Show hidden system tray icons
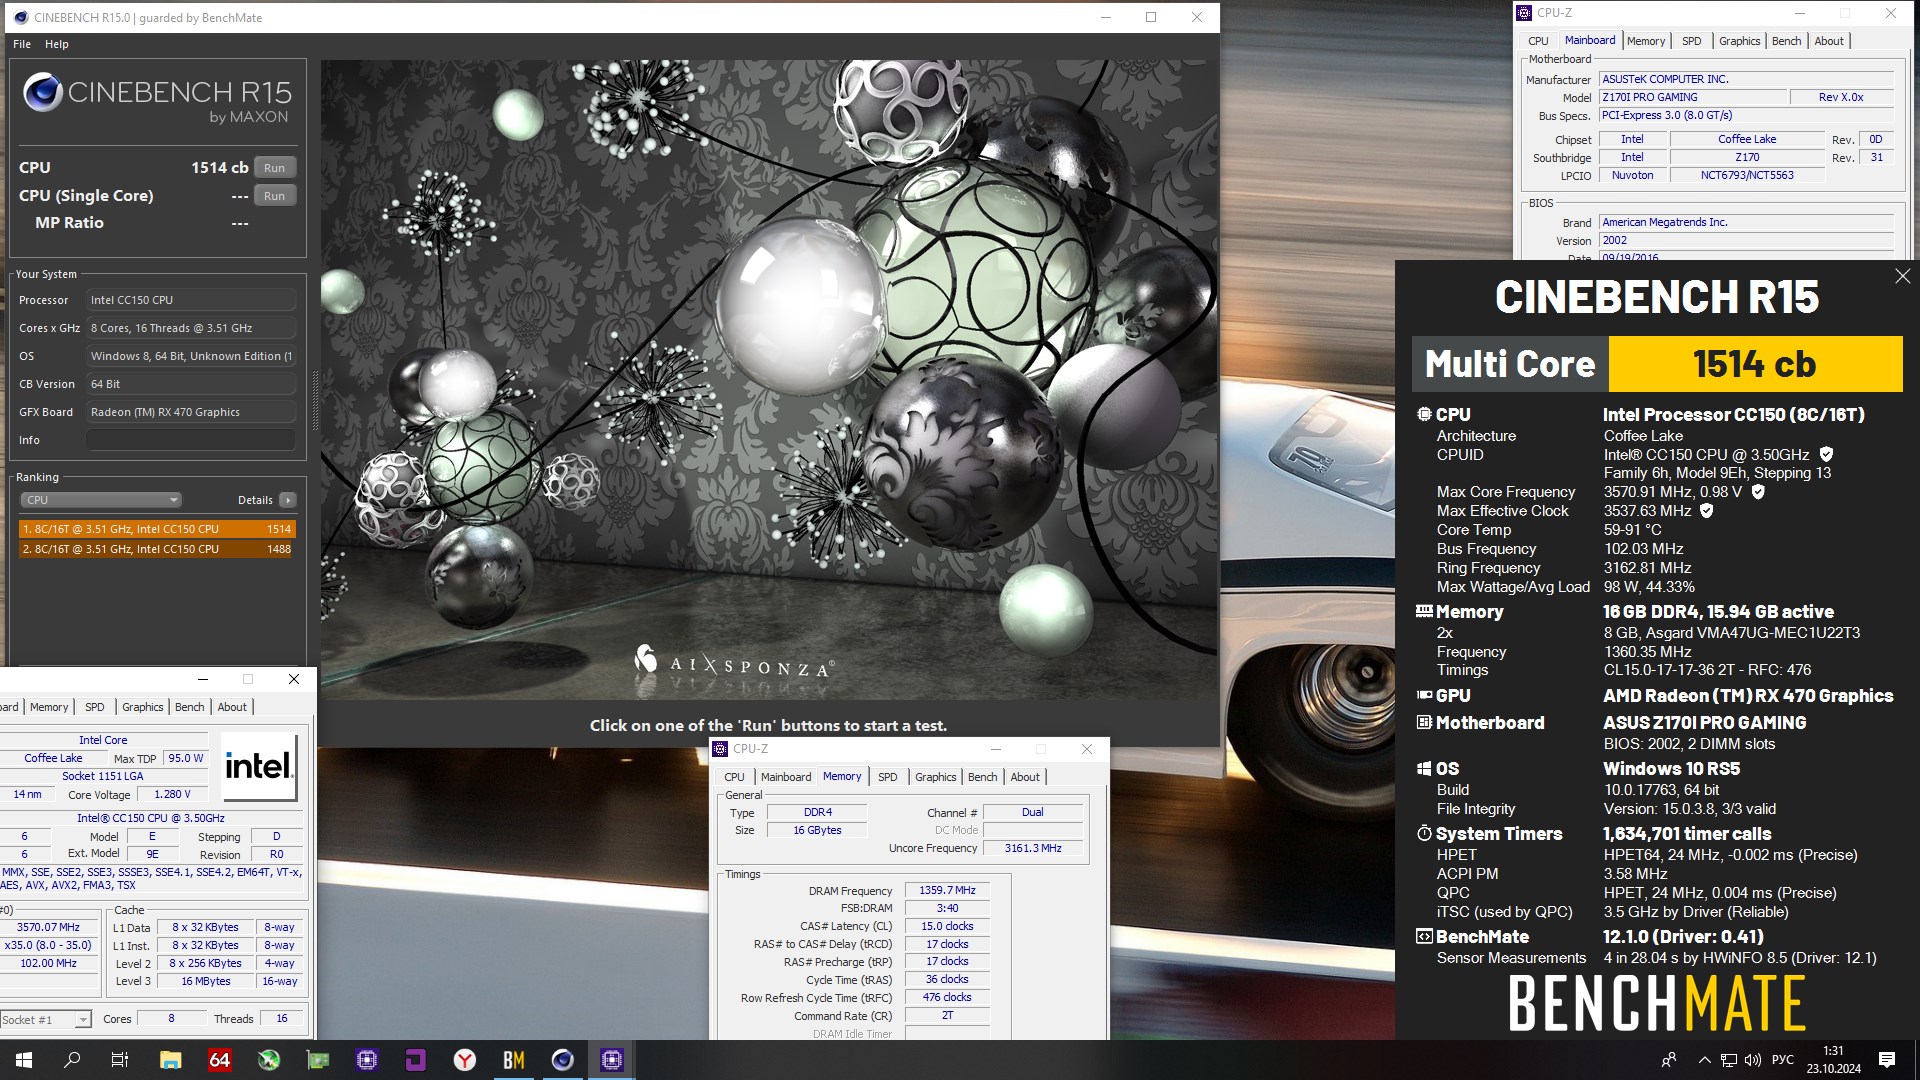 click(1704, 1060)
